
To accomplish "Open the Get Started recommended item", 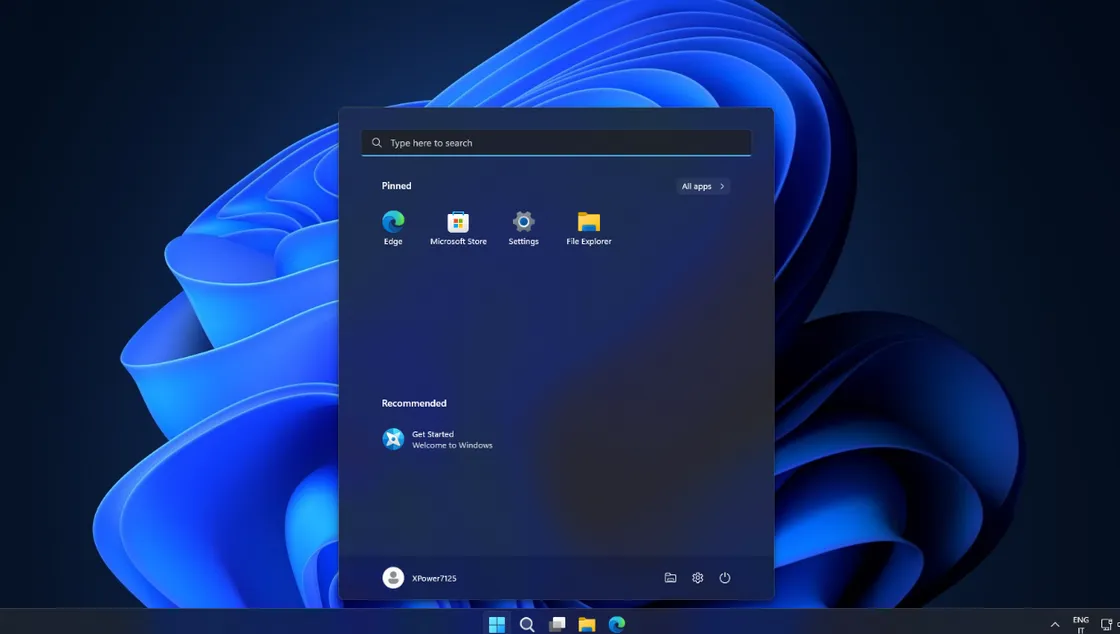I will 440,438.
